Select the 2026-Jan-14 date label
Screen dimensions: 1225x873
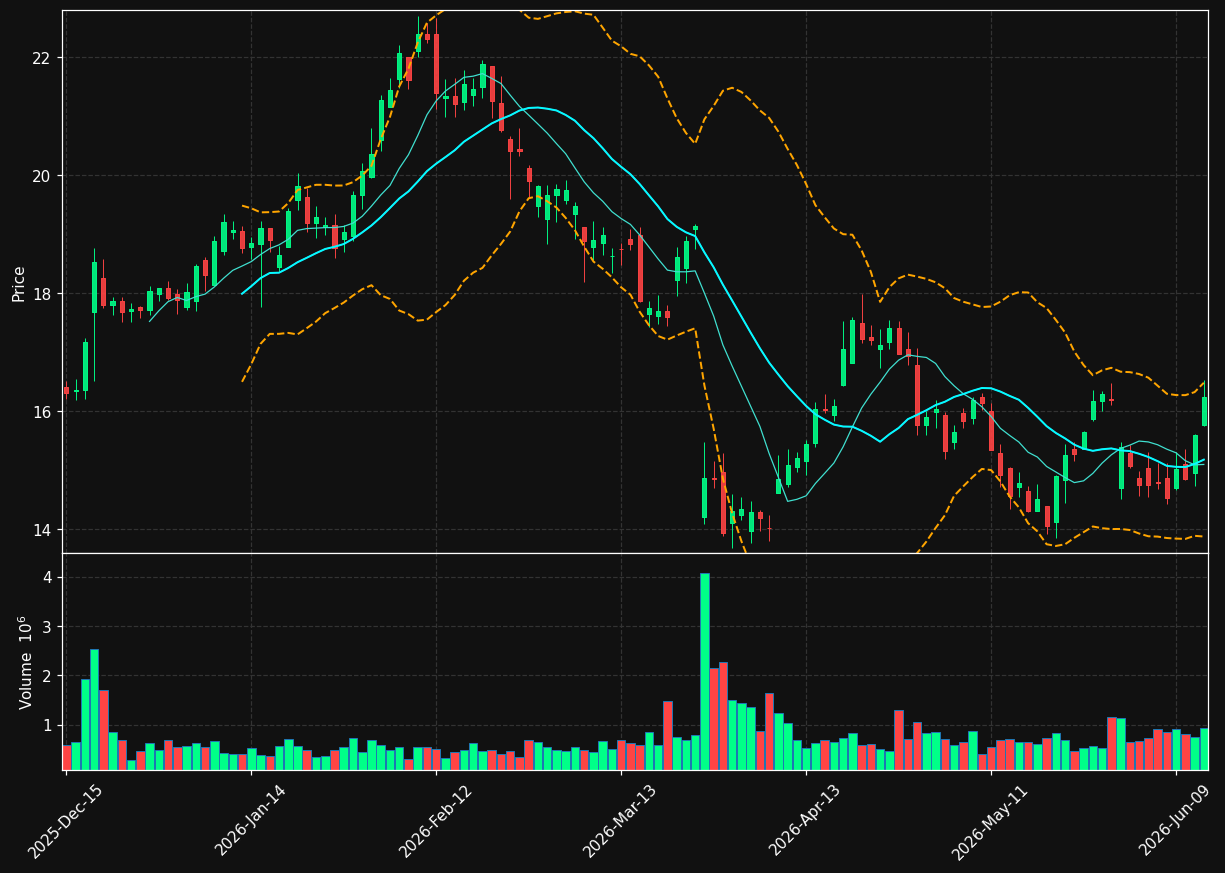tap(250, 821)
